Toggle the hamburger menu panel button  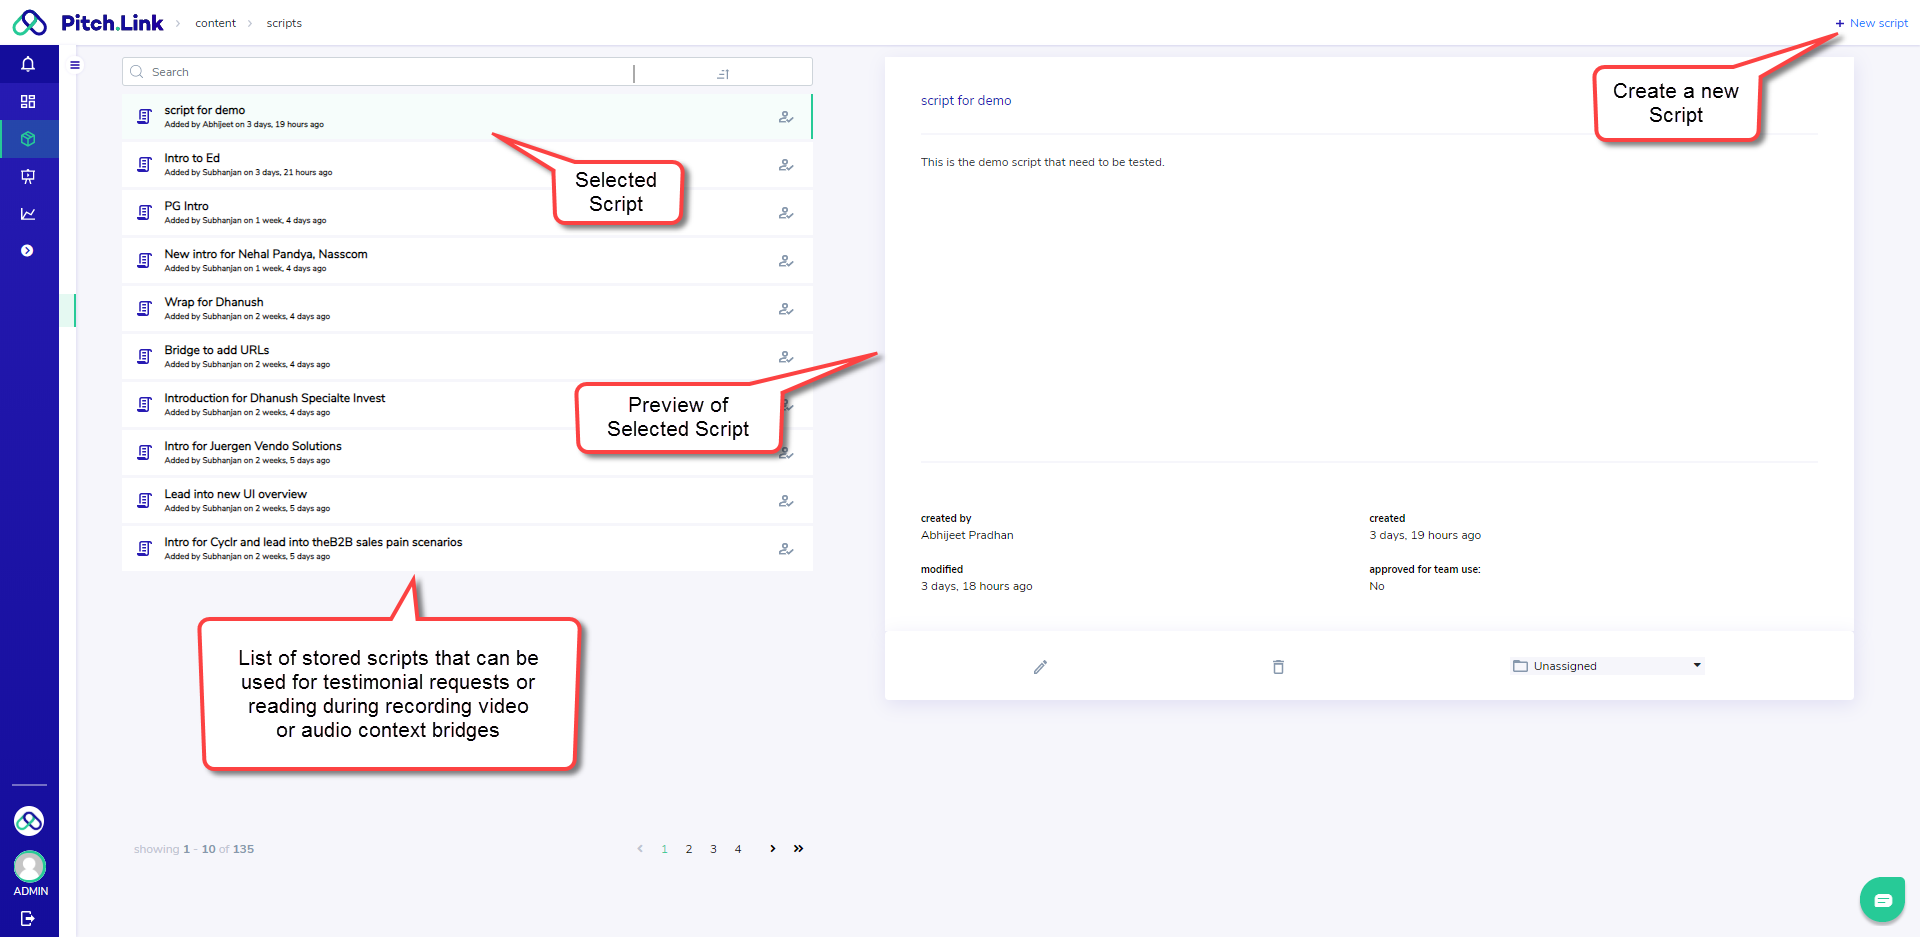(x=75, y=65)
